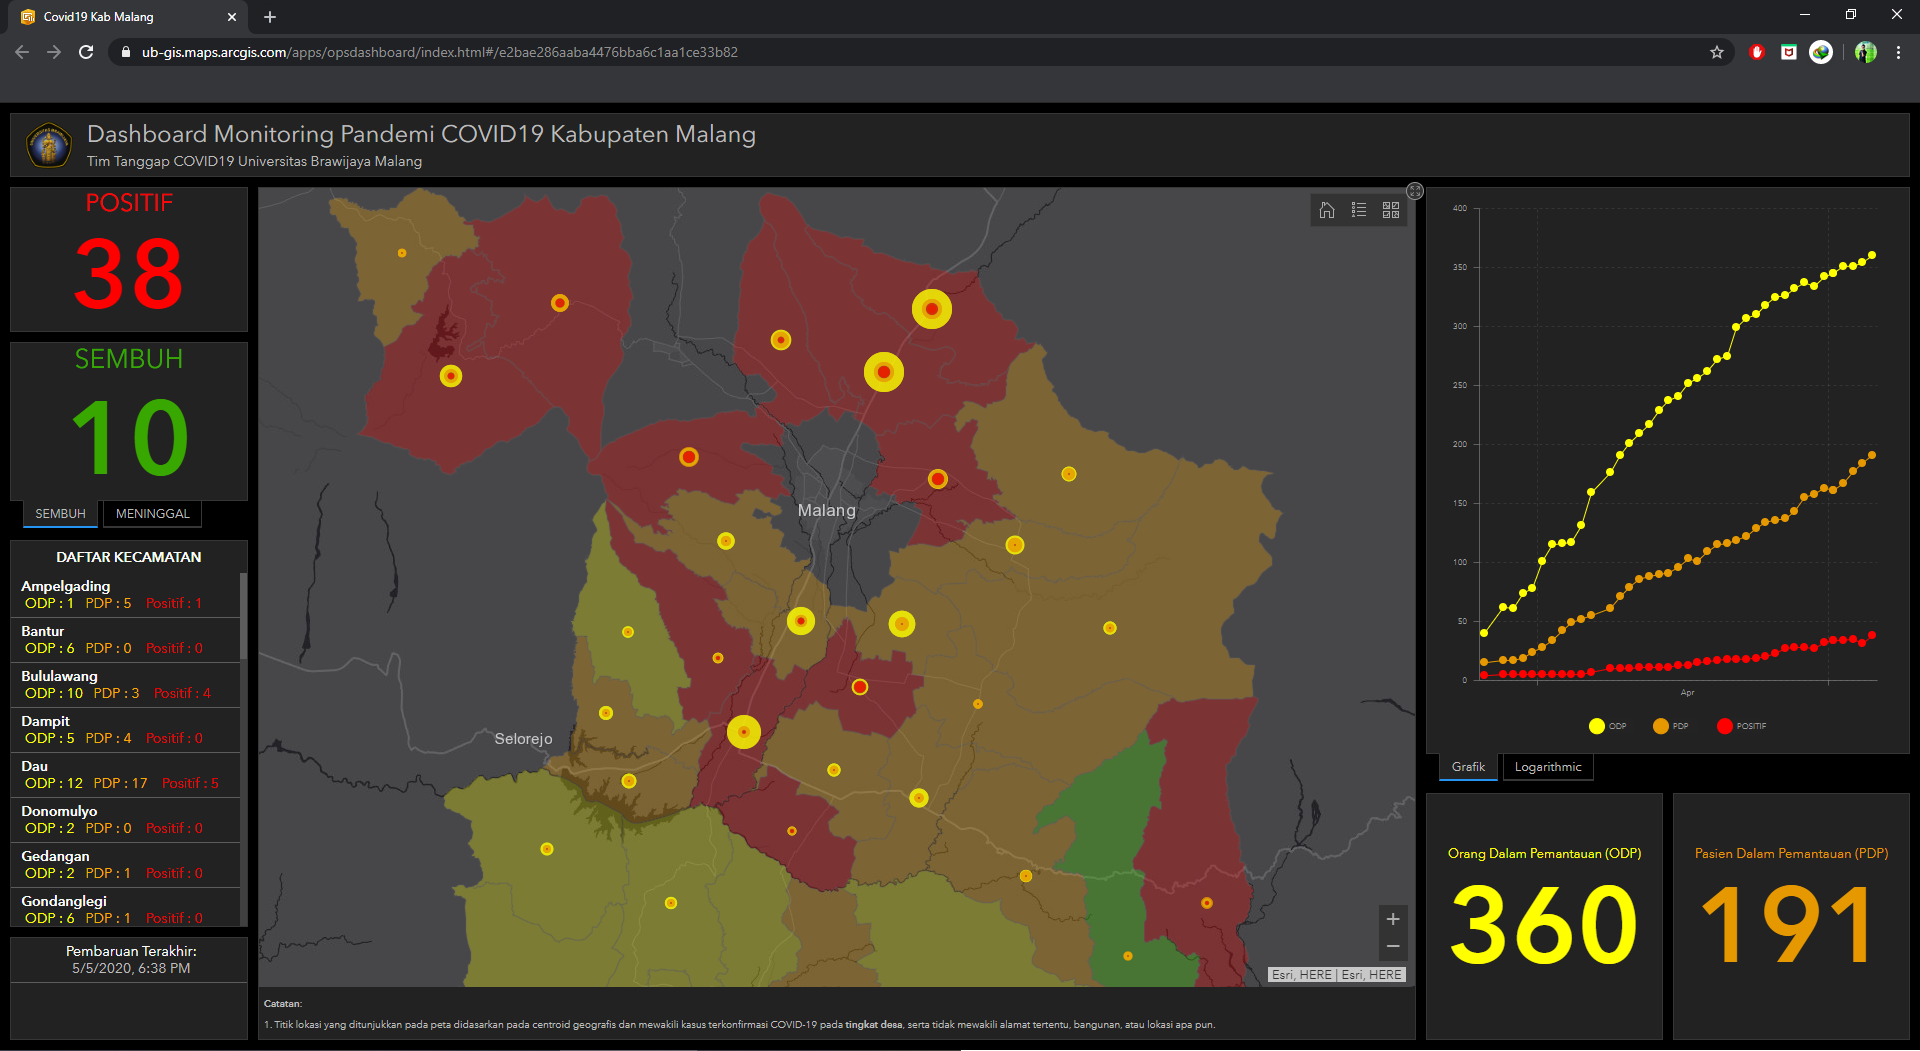The height and width of the screenshot is (1051, 1920).
Task: Open the Chrome three-dot menu
Action: [1898, 52]
